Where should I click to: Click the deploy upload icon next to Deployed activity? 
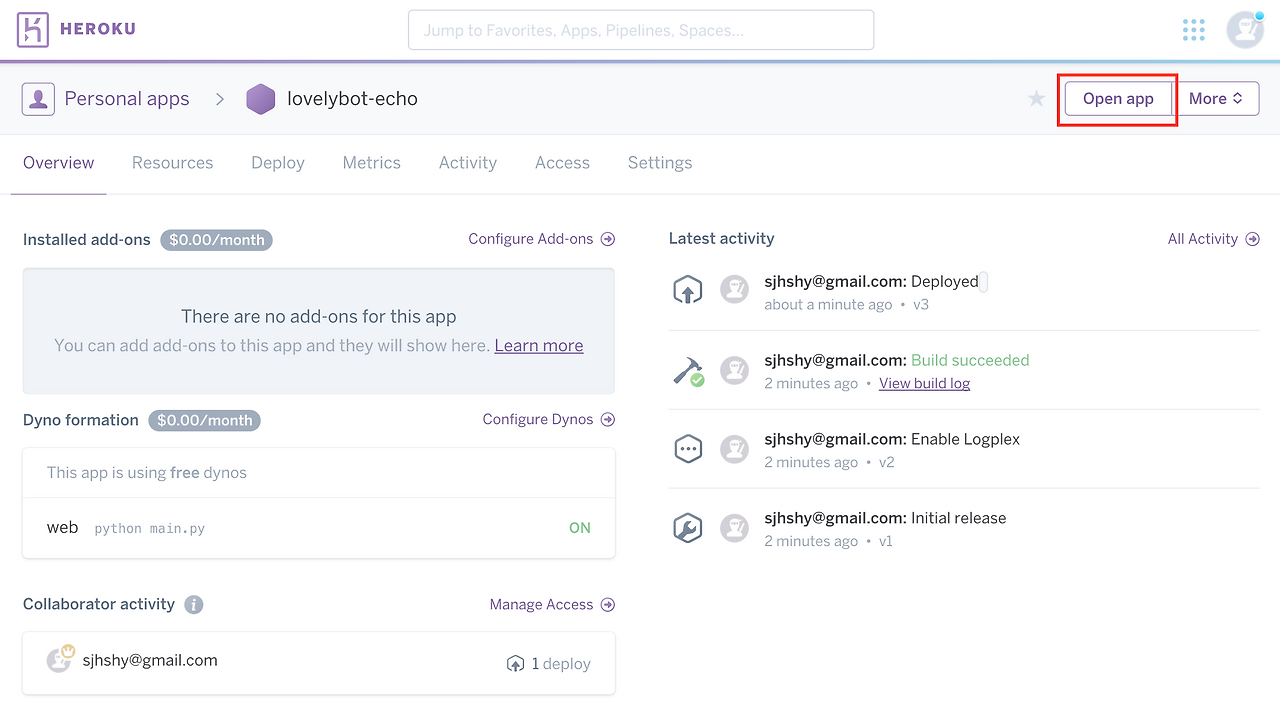(688, 288)
